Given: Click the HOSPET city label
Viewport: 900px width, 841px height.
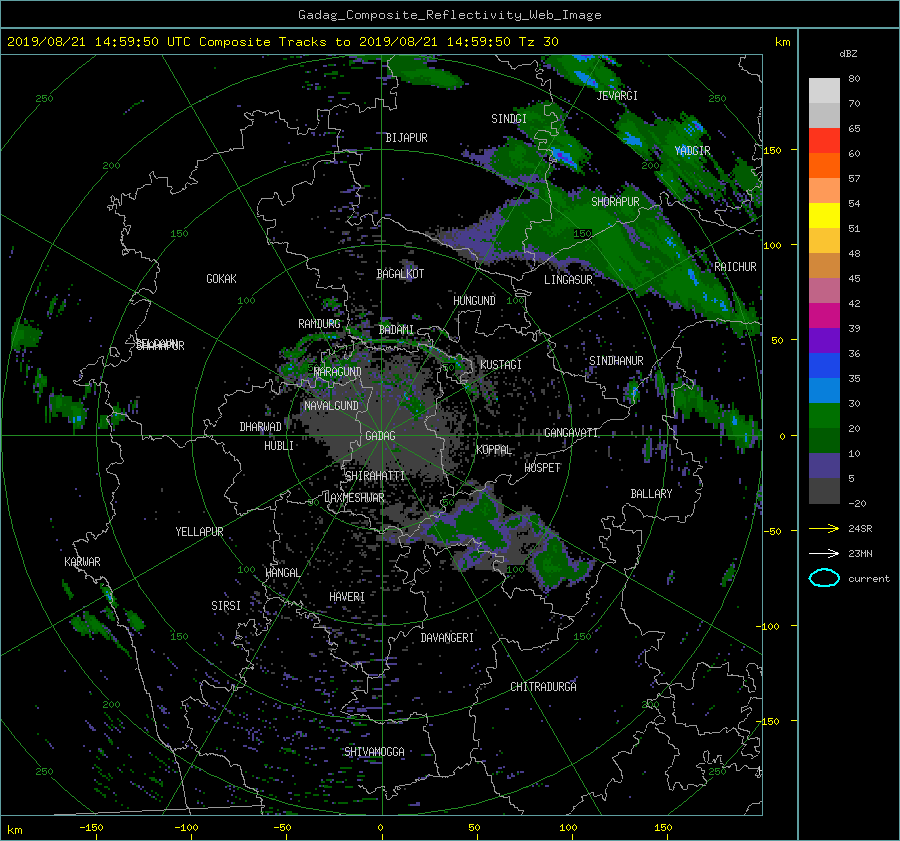Looking at the screenshot, I should tap(542, 468).
